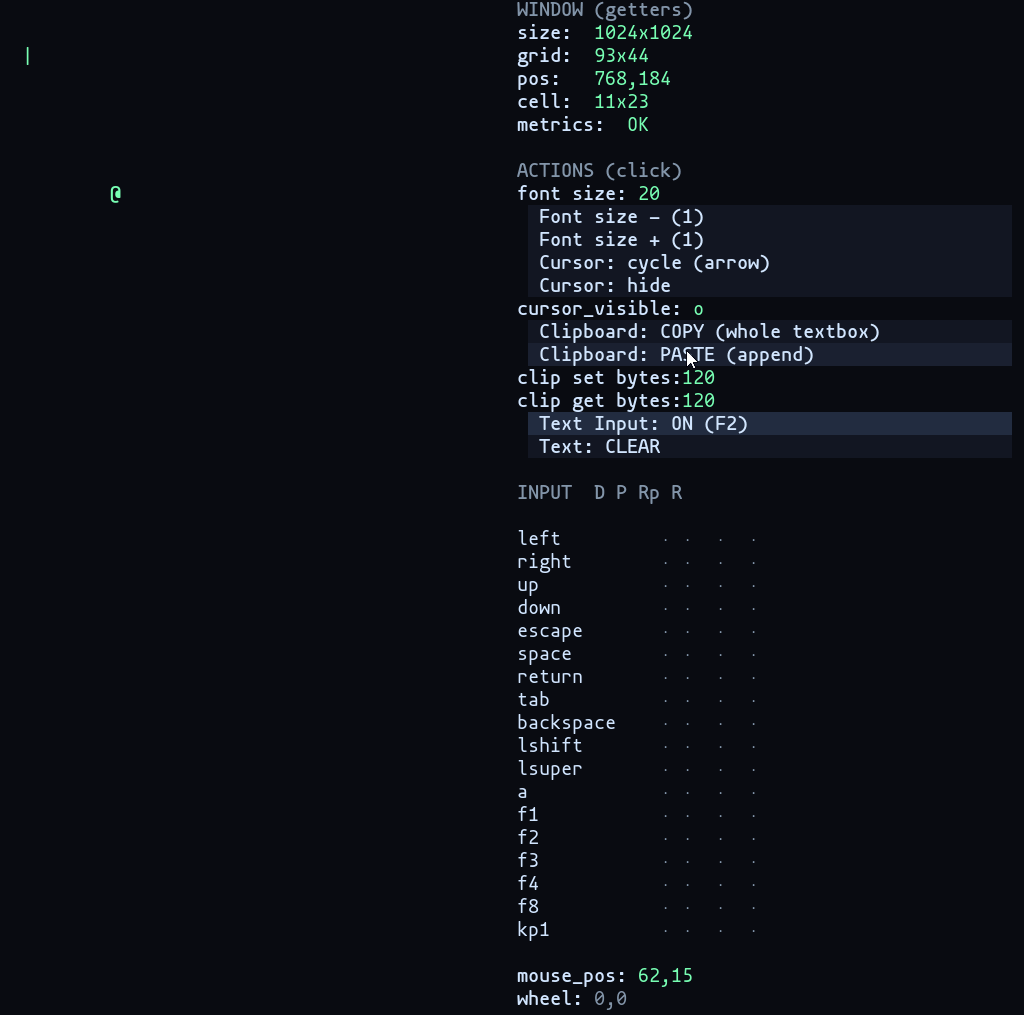1024x1015 pixels.
Task: Click the 'space' input row
Action: tap(637, 654)
